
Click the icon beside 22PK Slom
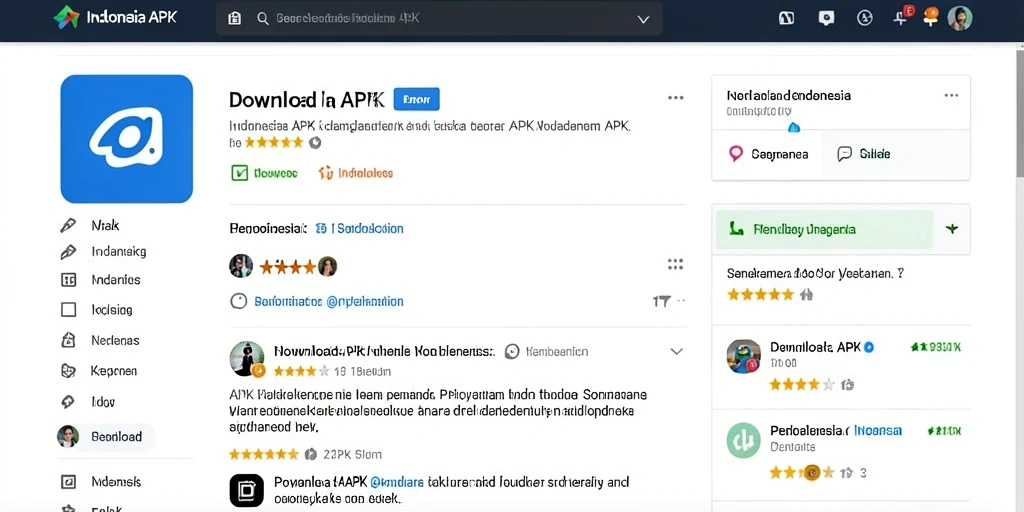(x=311, y=454)
